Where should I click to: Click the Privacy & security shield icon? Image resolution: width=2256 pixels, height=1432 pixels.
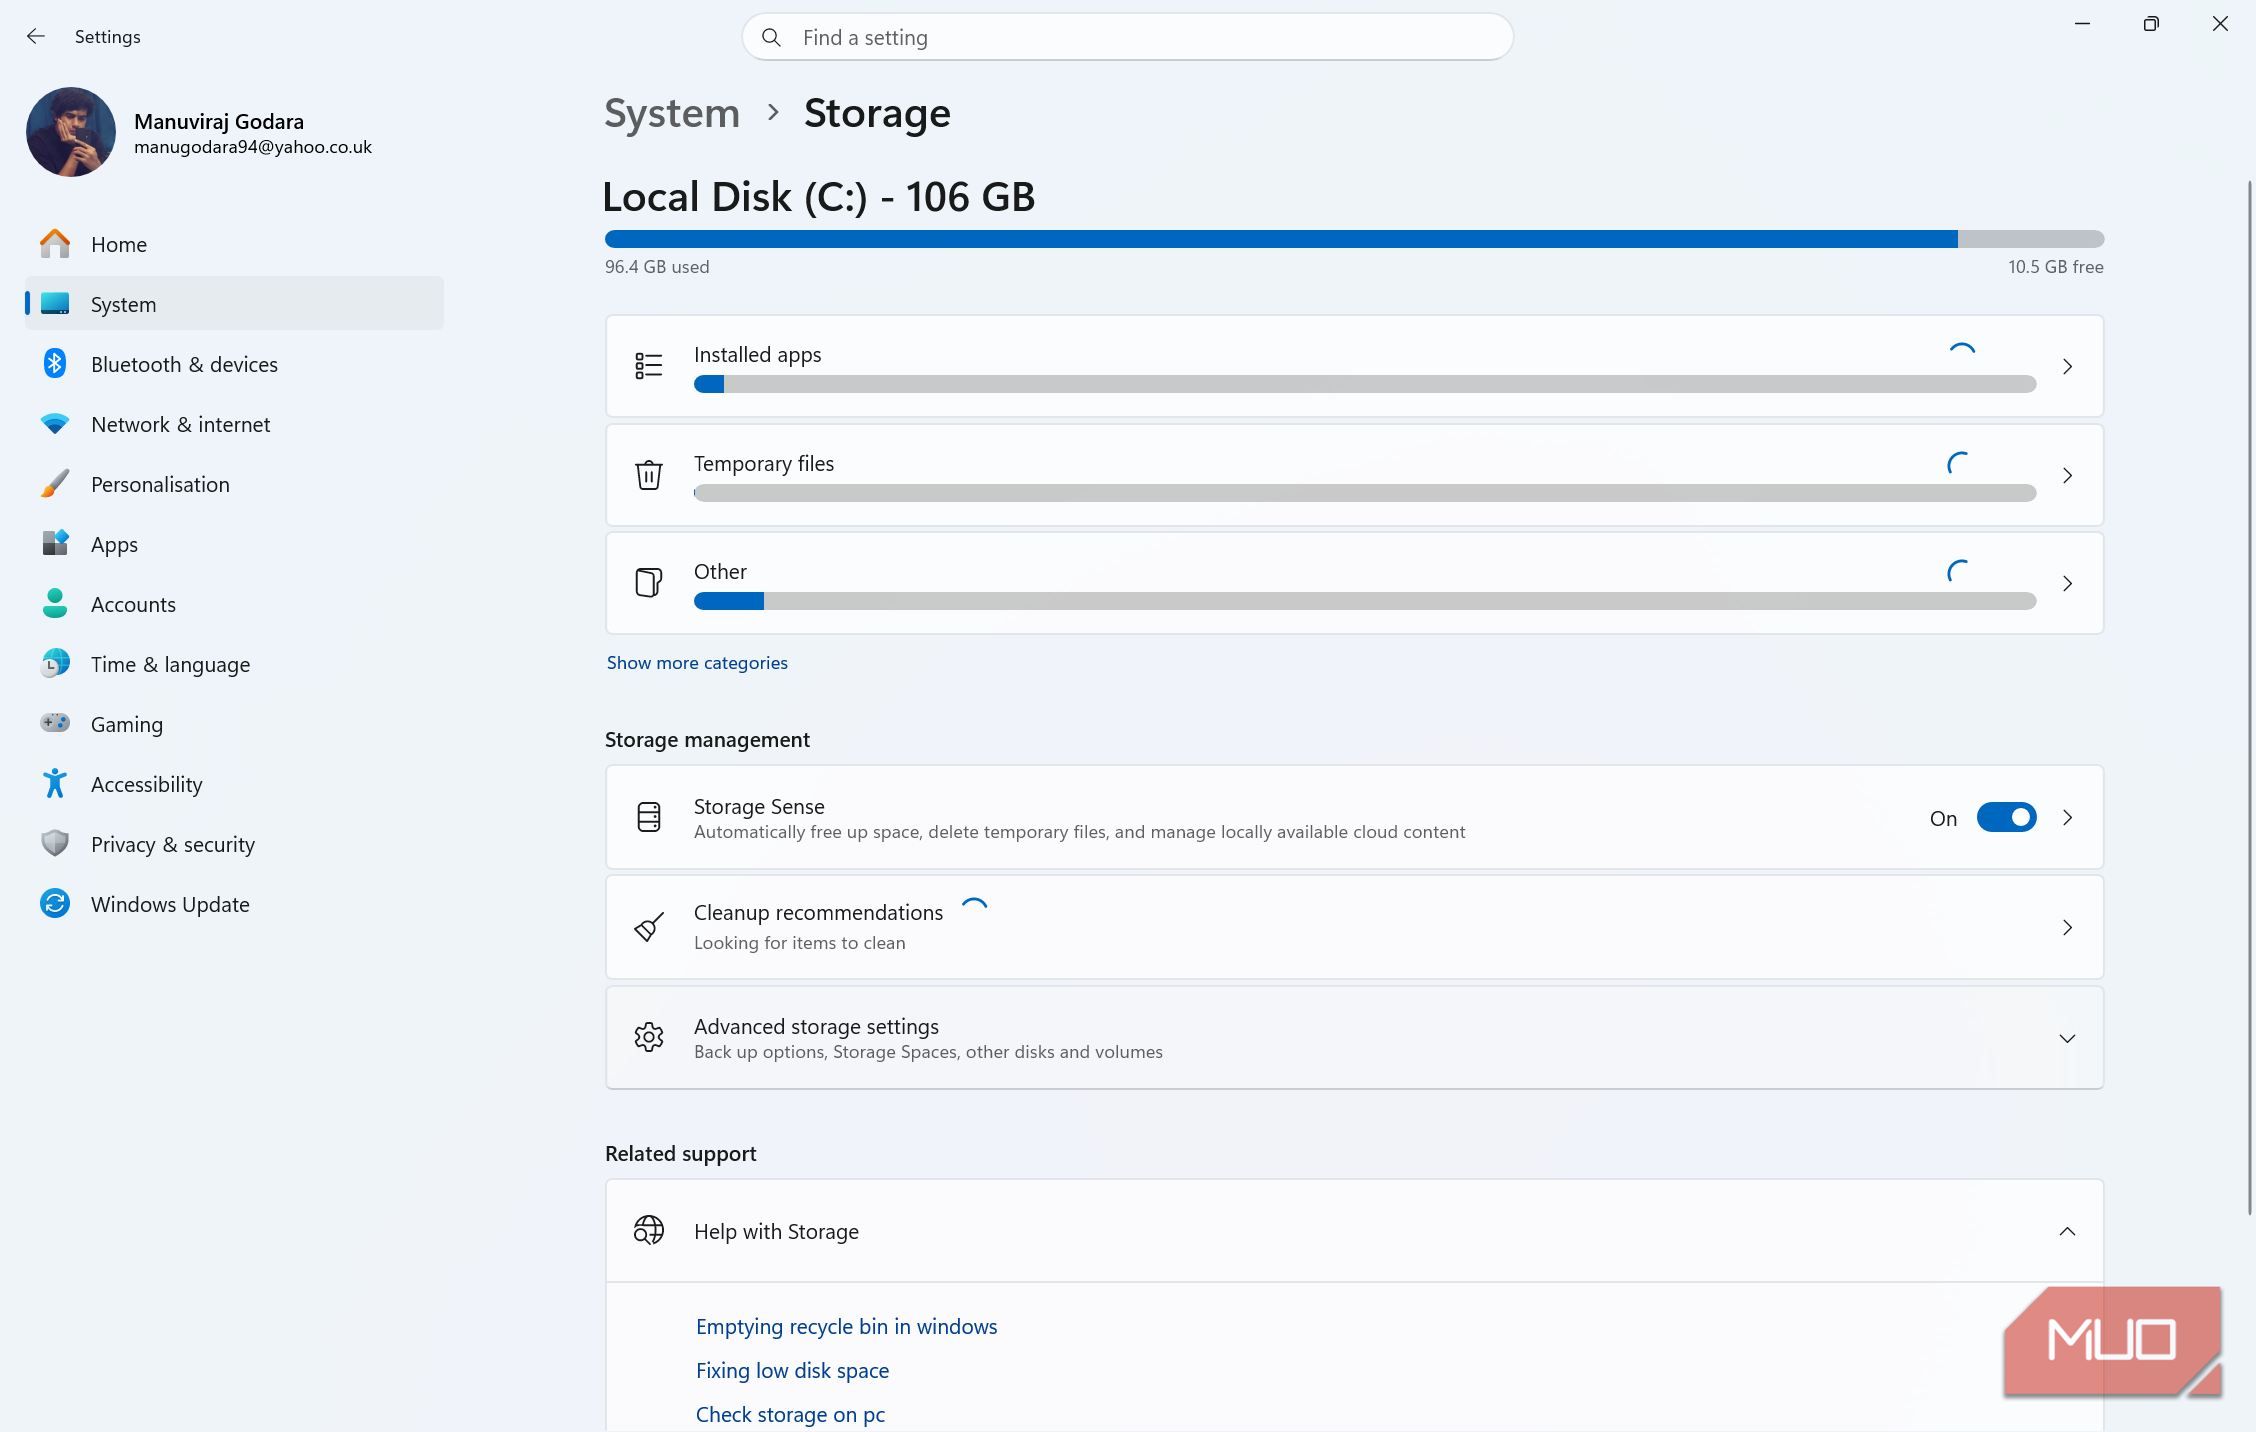click(x=55, y=843)
